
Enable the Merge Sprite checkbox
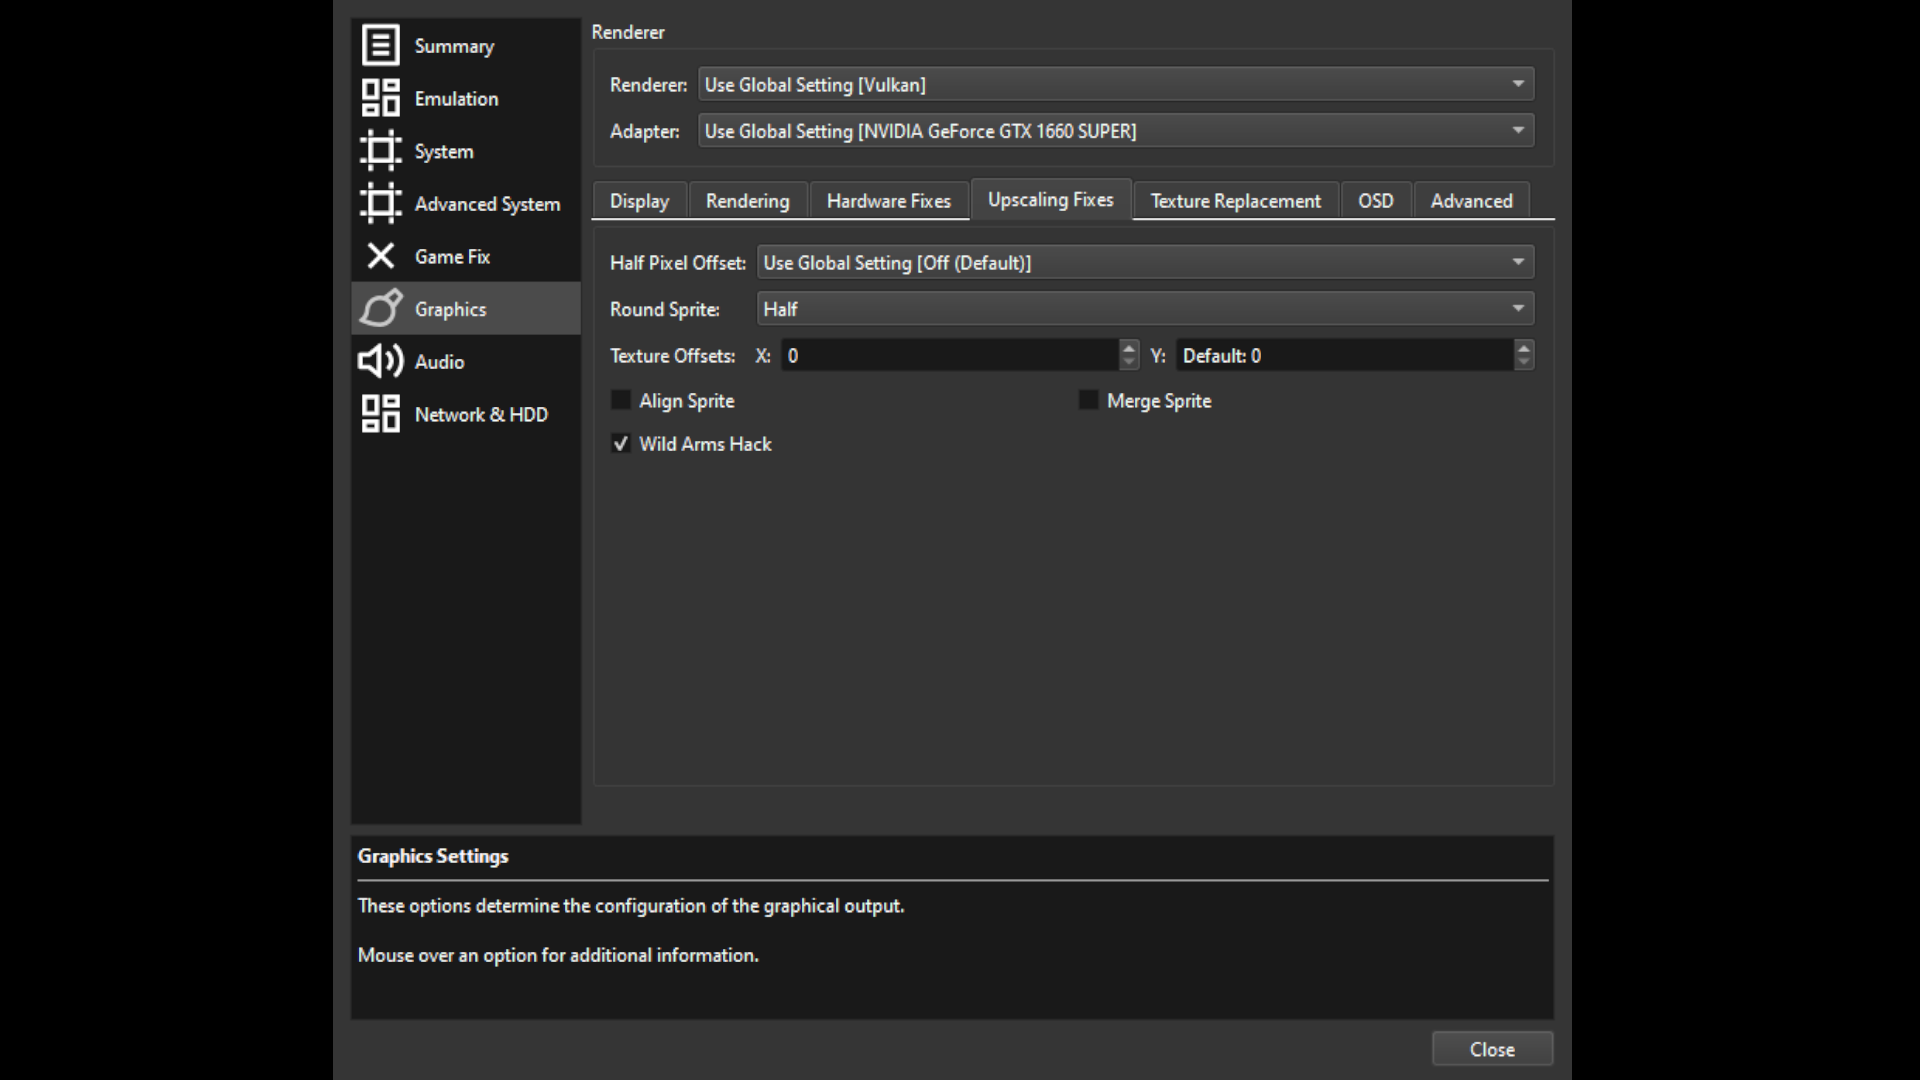point(1088,400)
